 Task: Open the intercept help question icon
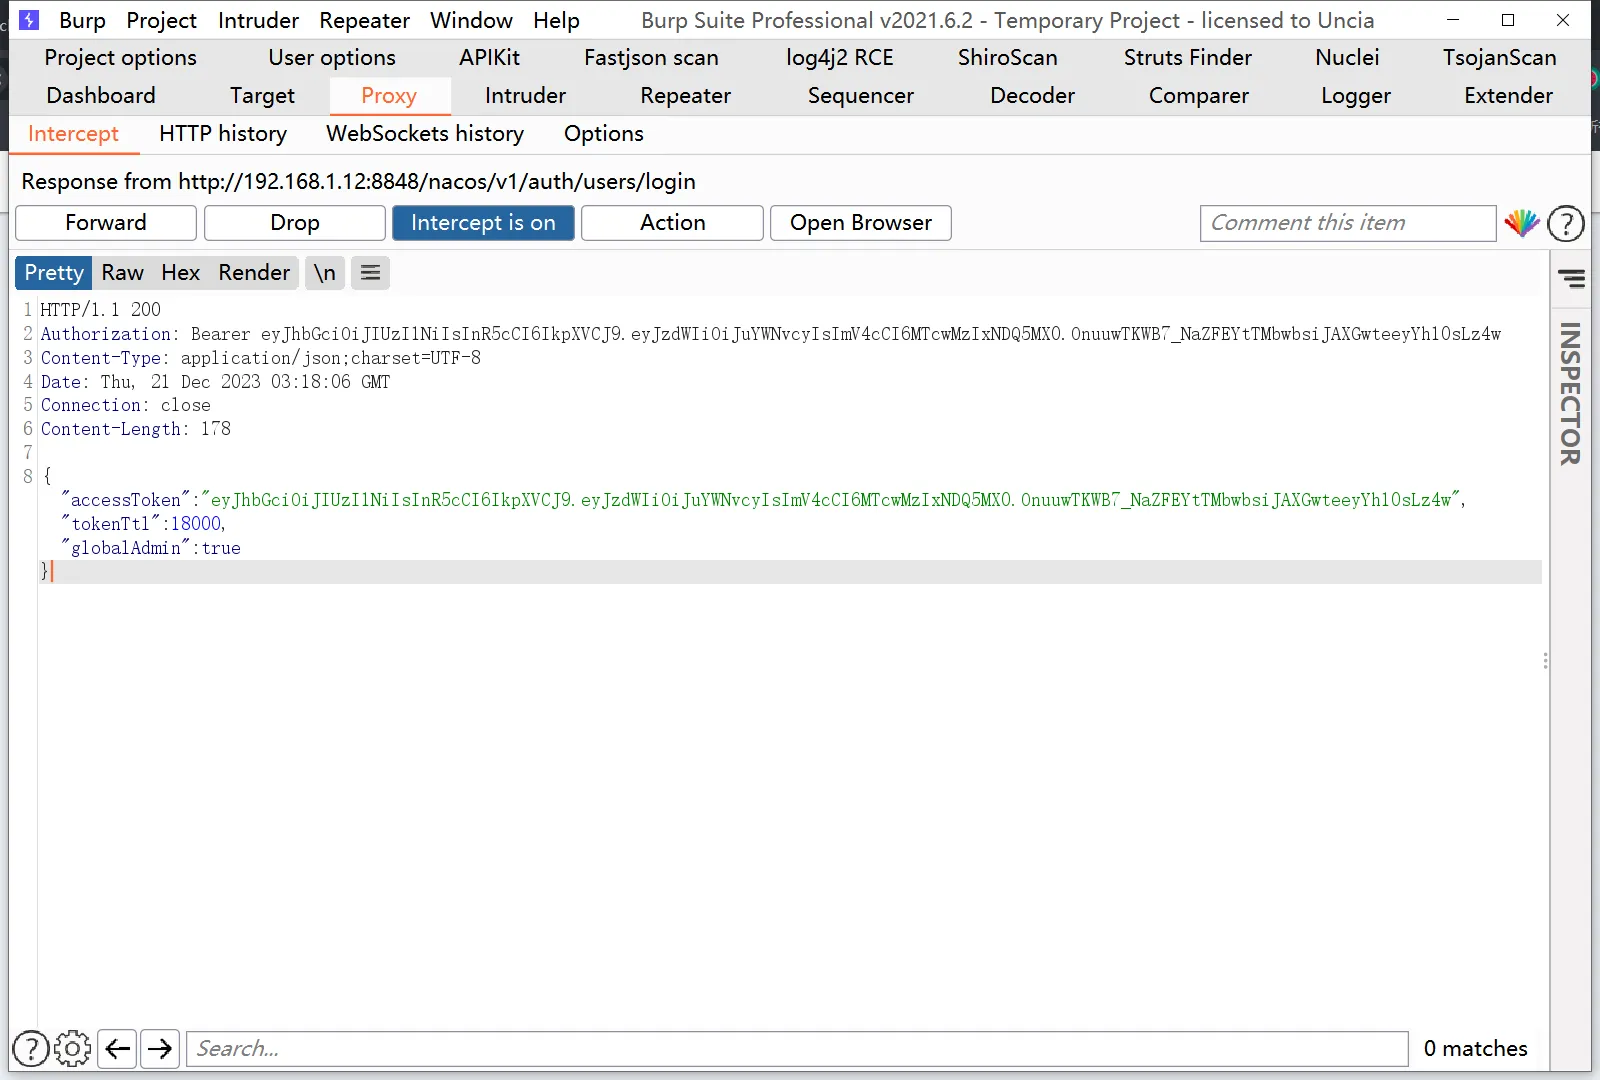point(1566,223)
